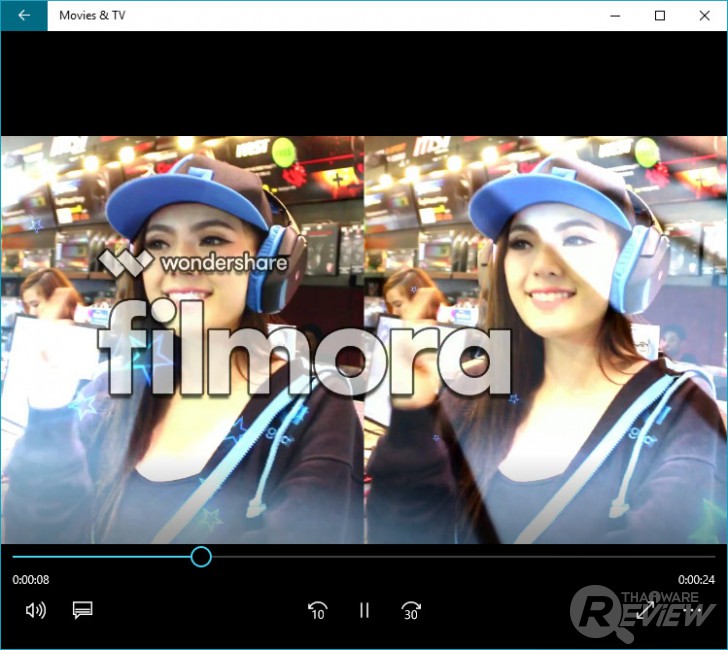The image size is (728, 650).
Task: Skip back 10 seconds
Action: point(318,611)
